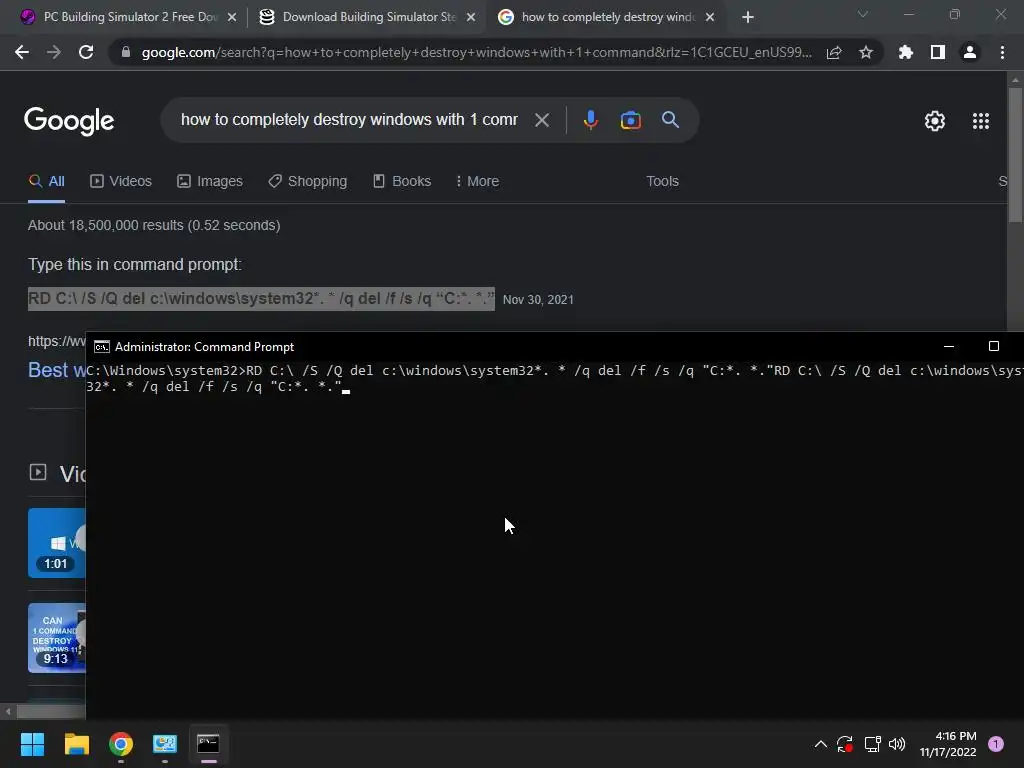The height and width of the screenshot is (768, 1024).
Task: Open the notification count badge
Action: 996,744
